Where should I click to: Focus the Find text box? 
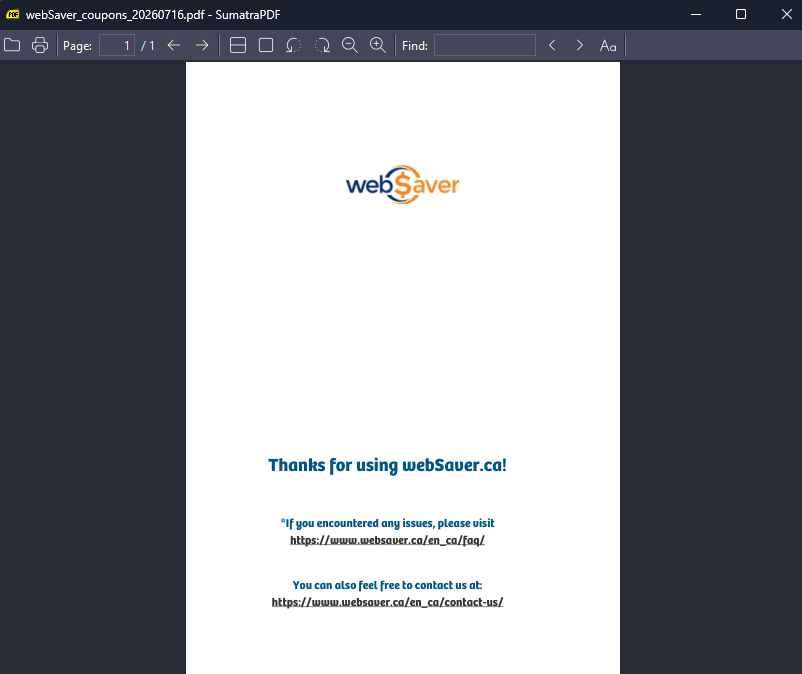(x=485, y=46)
